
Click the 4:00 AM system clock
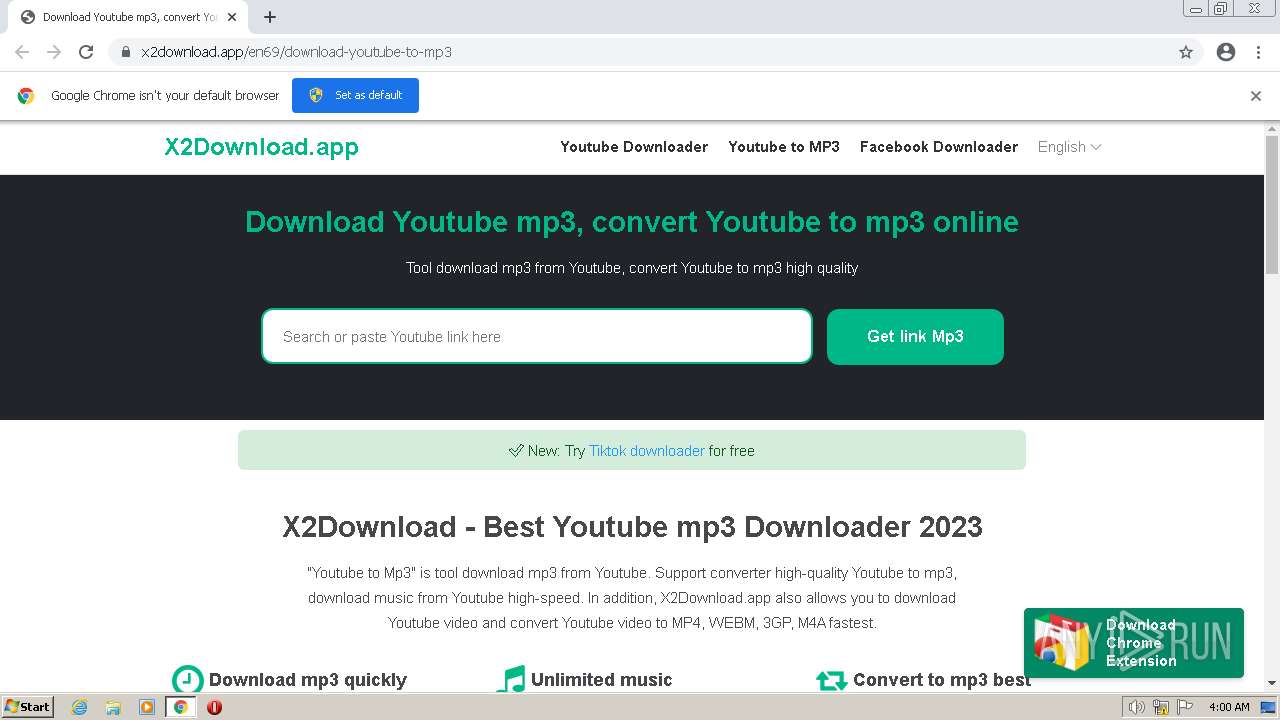click(1229, 707)
